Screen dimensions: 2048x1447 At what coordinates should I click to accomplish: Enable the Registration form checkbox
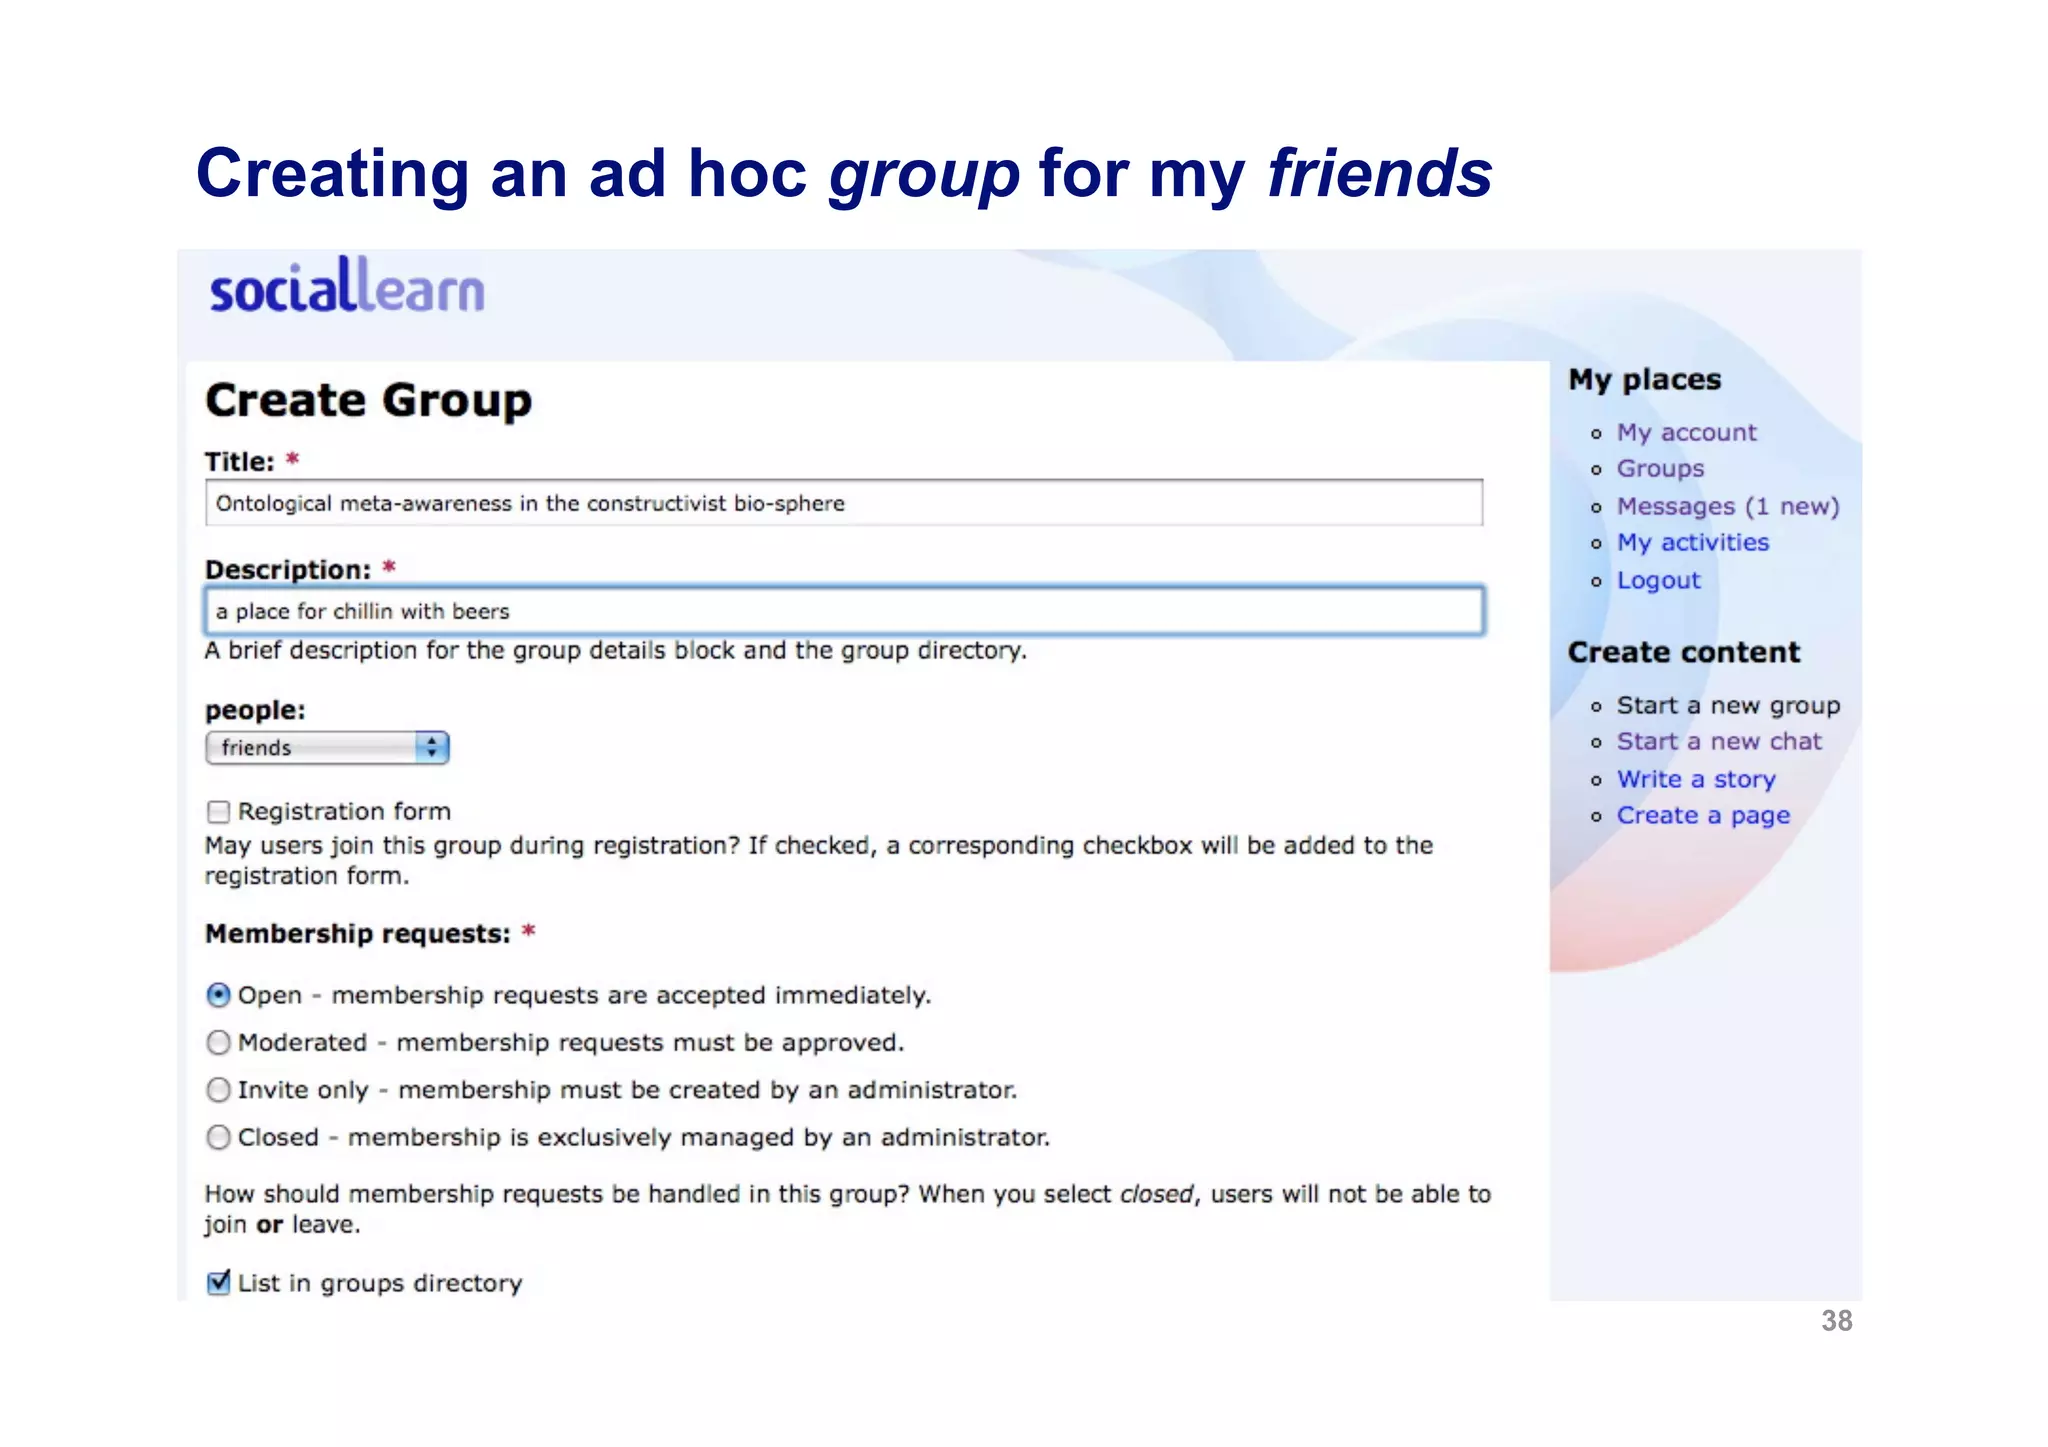pyautogui.click(x=218, y=811)
